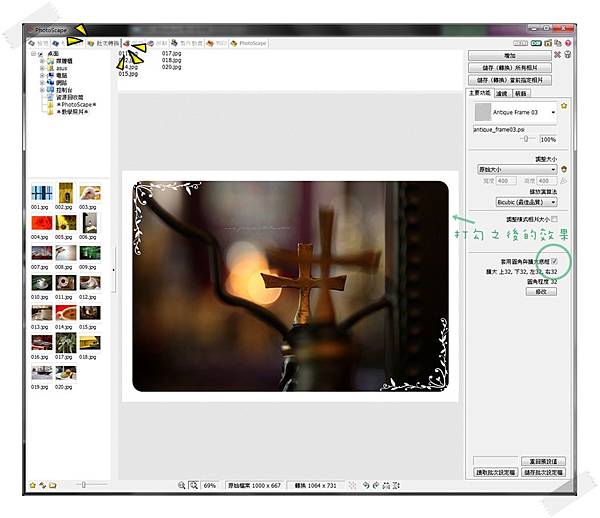Viewport: 600px width, 518px height.
Task: Select the 011.jpg coffee cup thumbnail
Action: click(65, 283)
